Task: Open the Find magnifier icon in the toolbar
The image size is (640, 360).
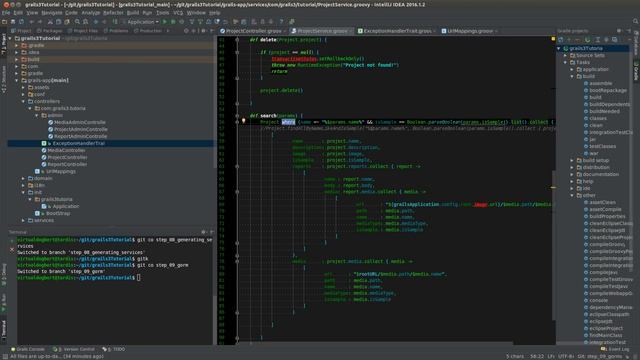Action: pyautogui.click(x=77, y=22)
